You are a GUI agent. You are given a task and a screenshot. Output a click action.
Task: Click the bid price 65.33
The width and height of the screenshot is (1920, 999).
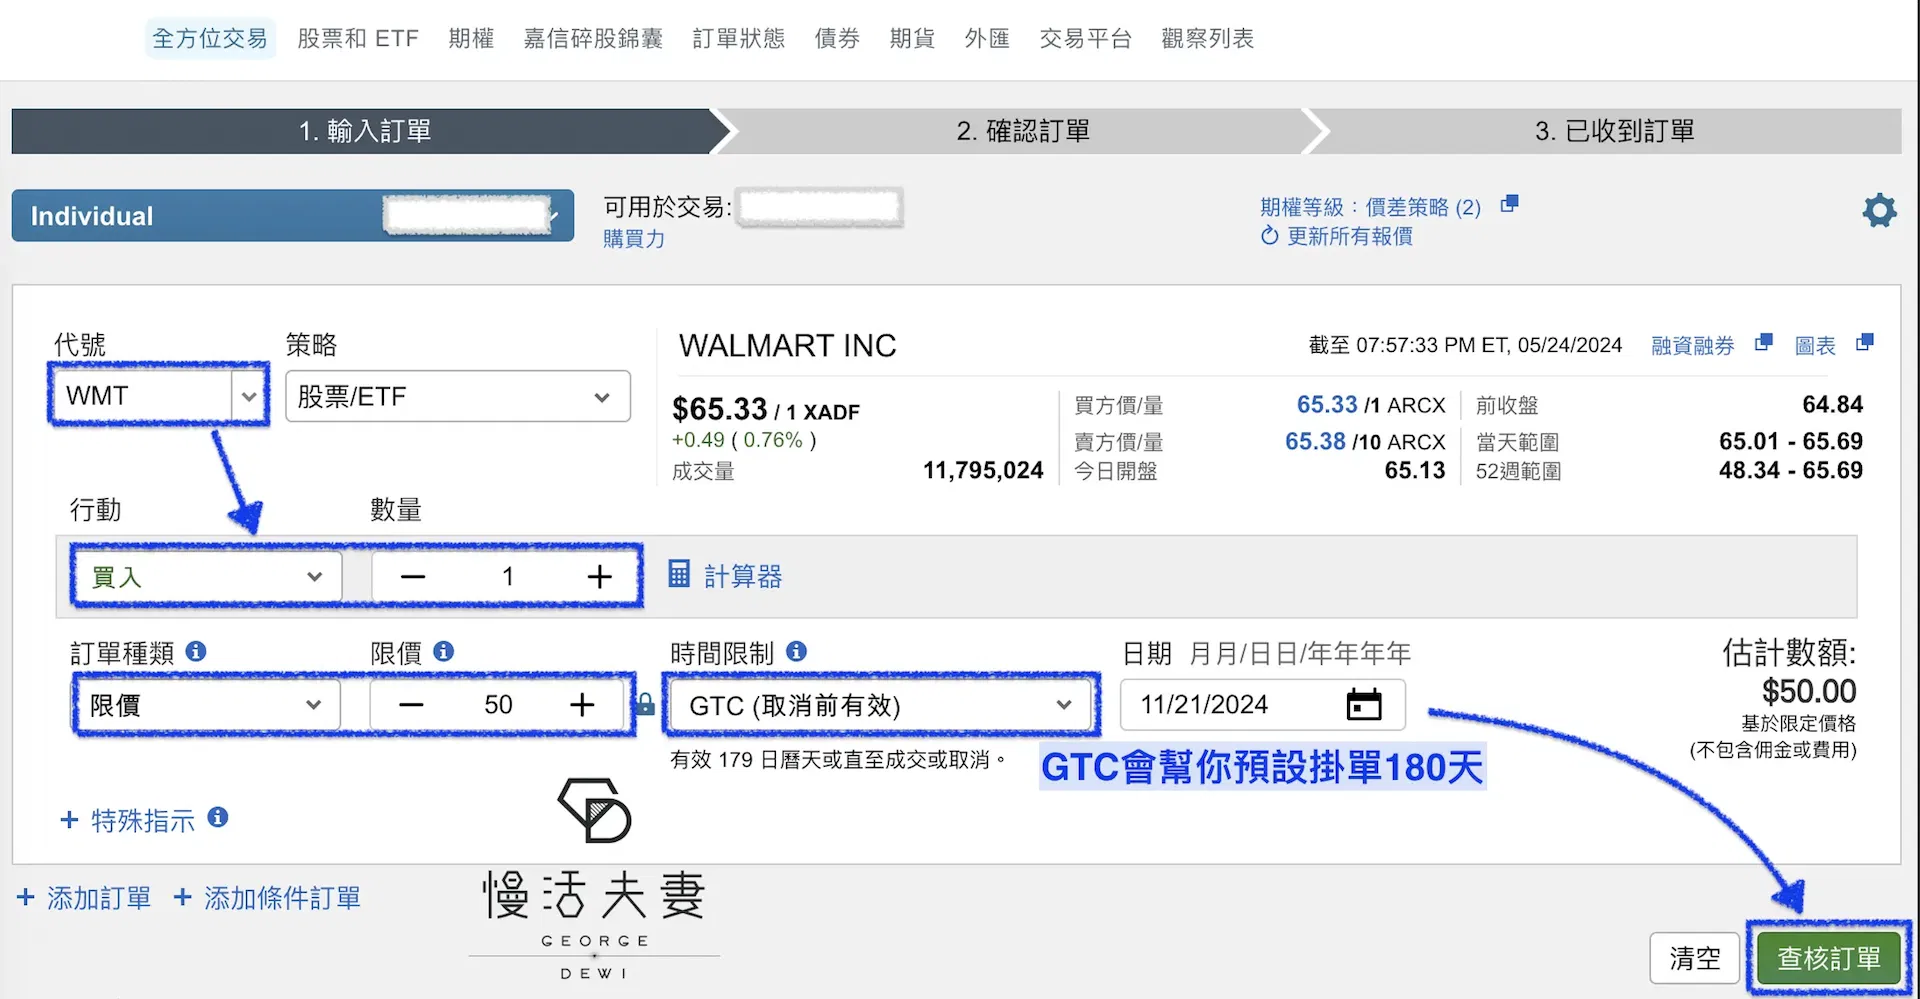(x=1327, y=404)
